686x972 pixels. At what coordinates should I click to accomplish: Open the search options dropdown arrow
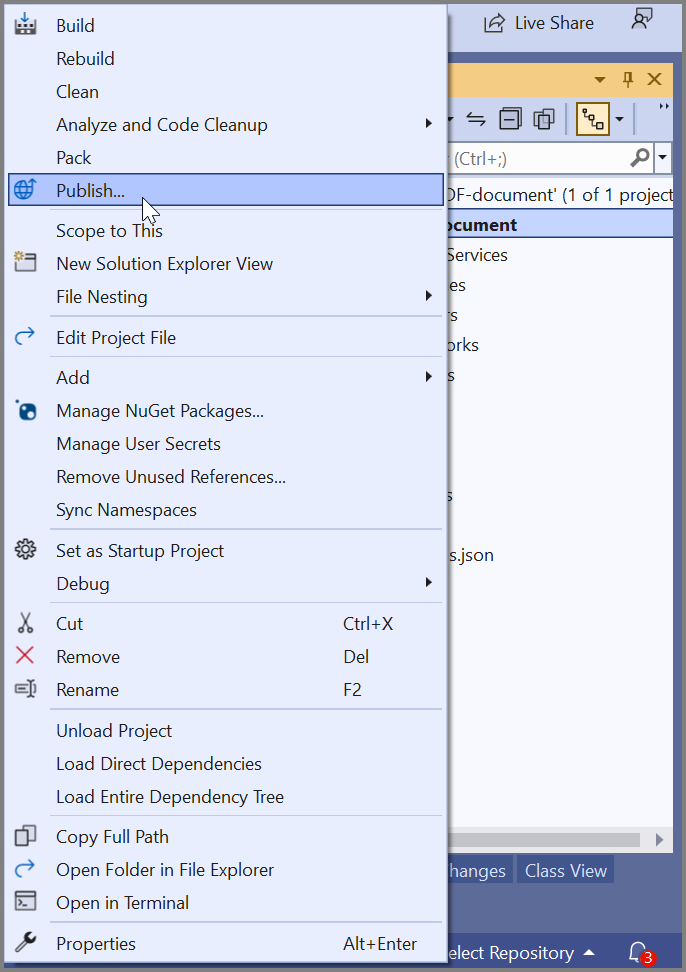click(664, 157)
